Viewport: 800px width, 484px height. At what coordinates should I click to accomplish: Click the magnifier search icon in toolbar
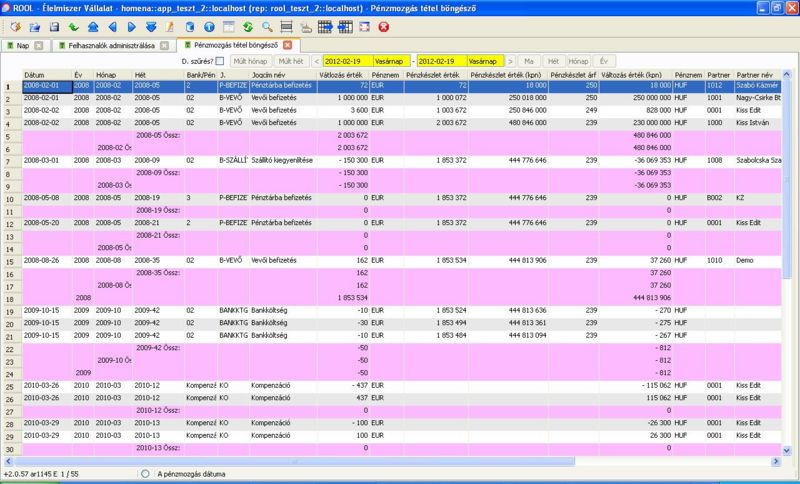click(x=268, y=26)
